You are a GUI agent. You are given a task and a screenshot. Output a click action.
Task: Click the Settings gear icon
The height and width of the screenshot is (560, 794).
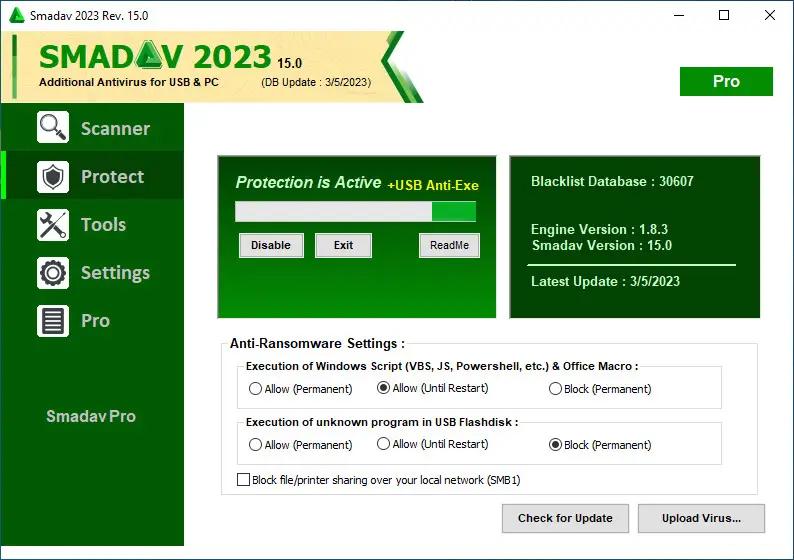point(53,273)
